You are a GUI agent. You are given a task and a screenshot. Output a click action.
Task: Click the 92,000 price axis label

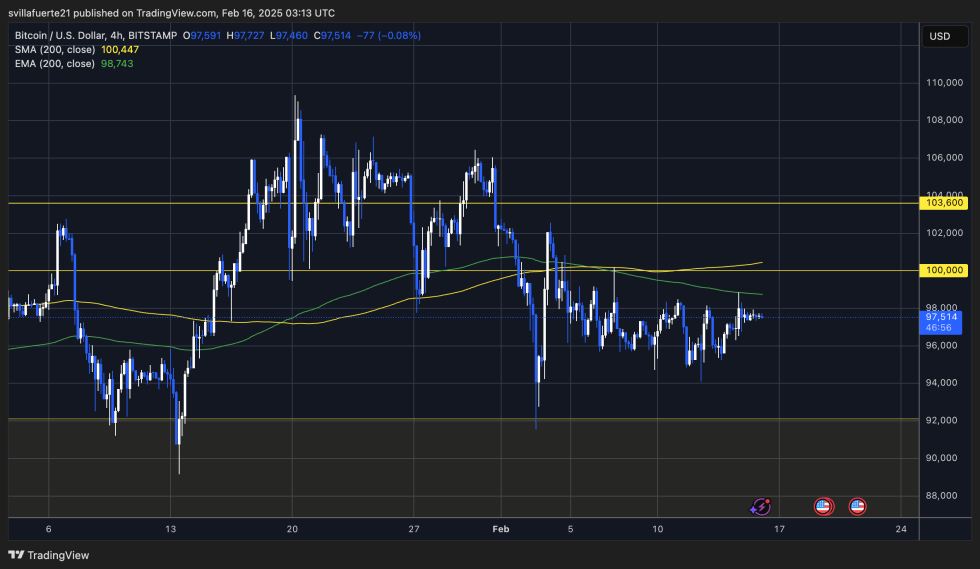click(x=941, y=420)
